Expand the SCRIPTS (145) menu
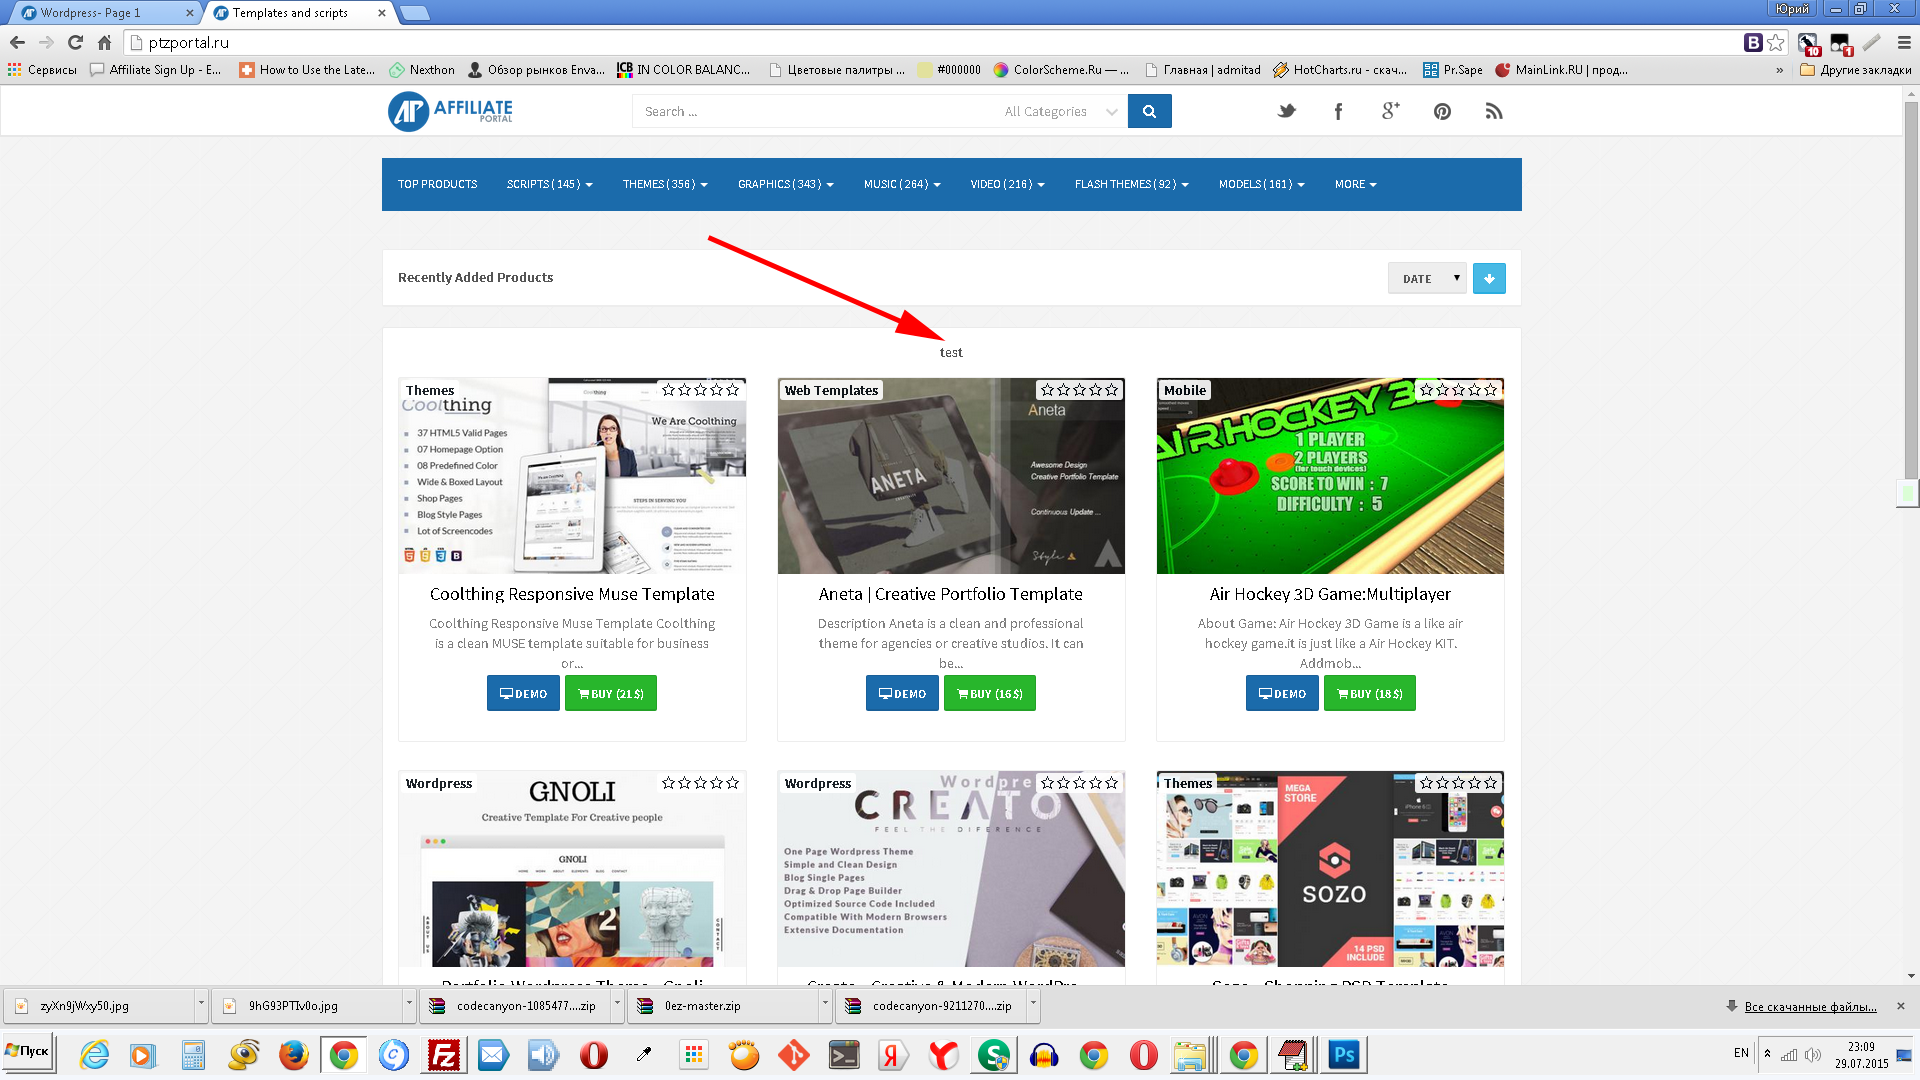 pos(549,184)
